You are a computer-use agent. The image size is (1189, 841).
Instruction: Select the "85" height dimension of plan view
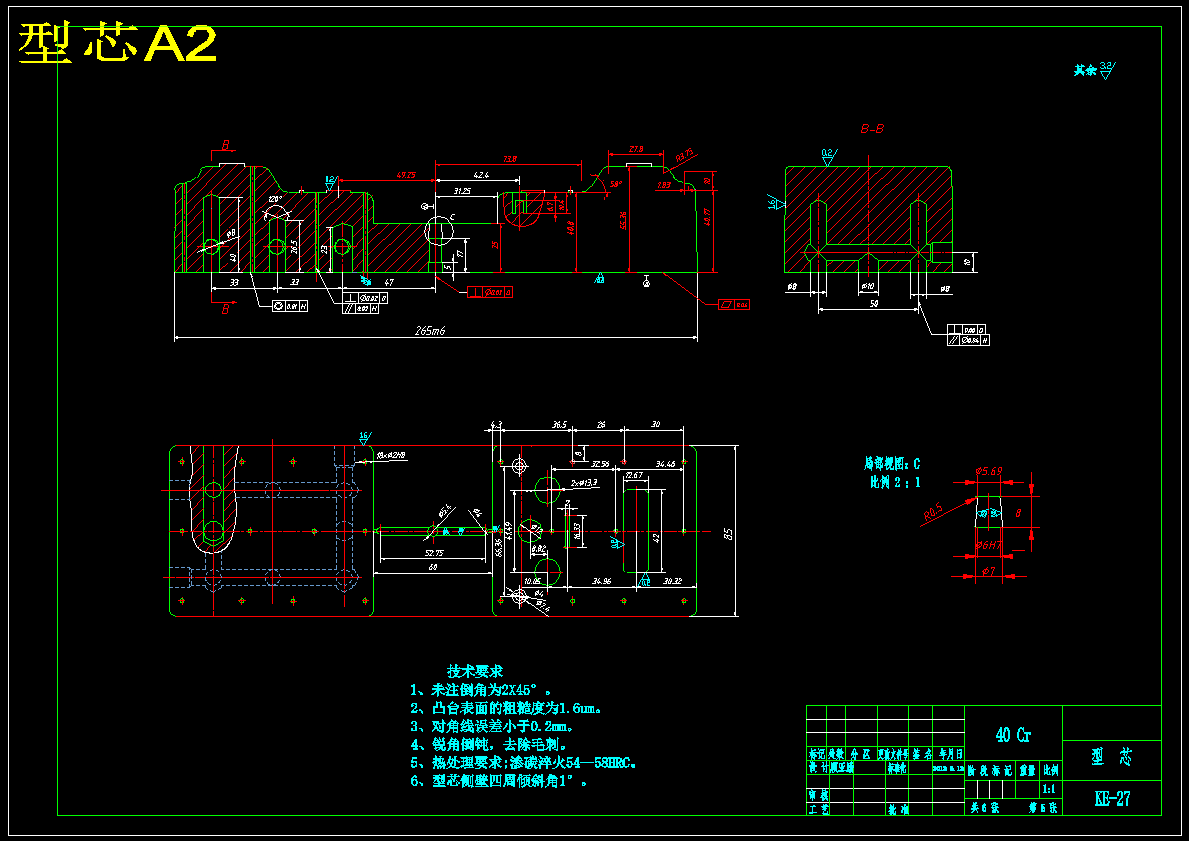(729, 533)
